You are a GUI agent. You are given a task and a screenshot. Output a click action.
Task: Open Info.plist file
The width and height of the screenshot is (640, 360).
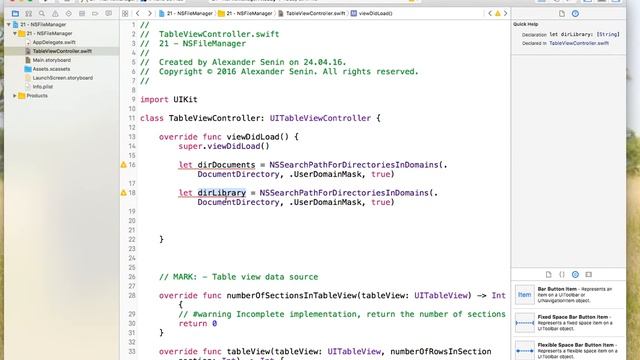point(42,87)
